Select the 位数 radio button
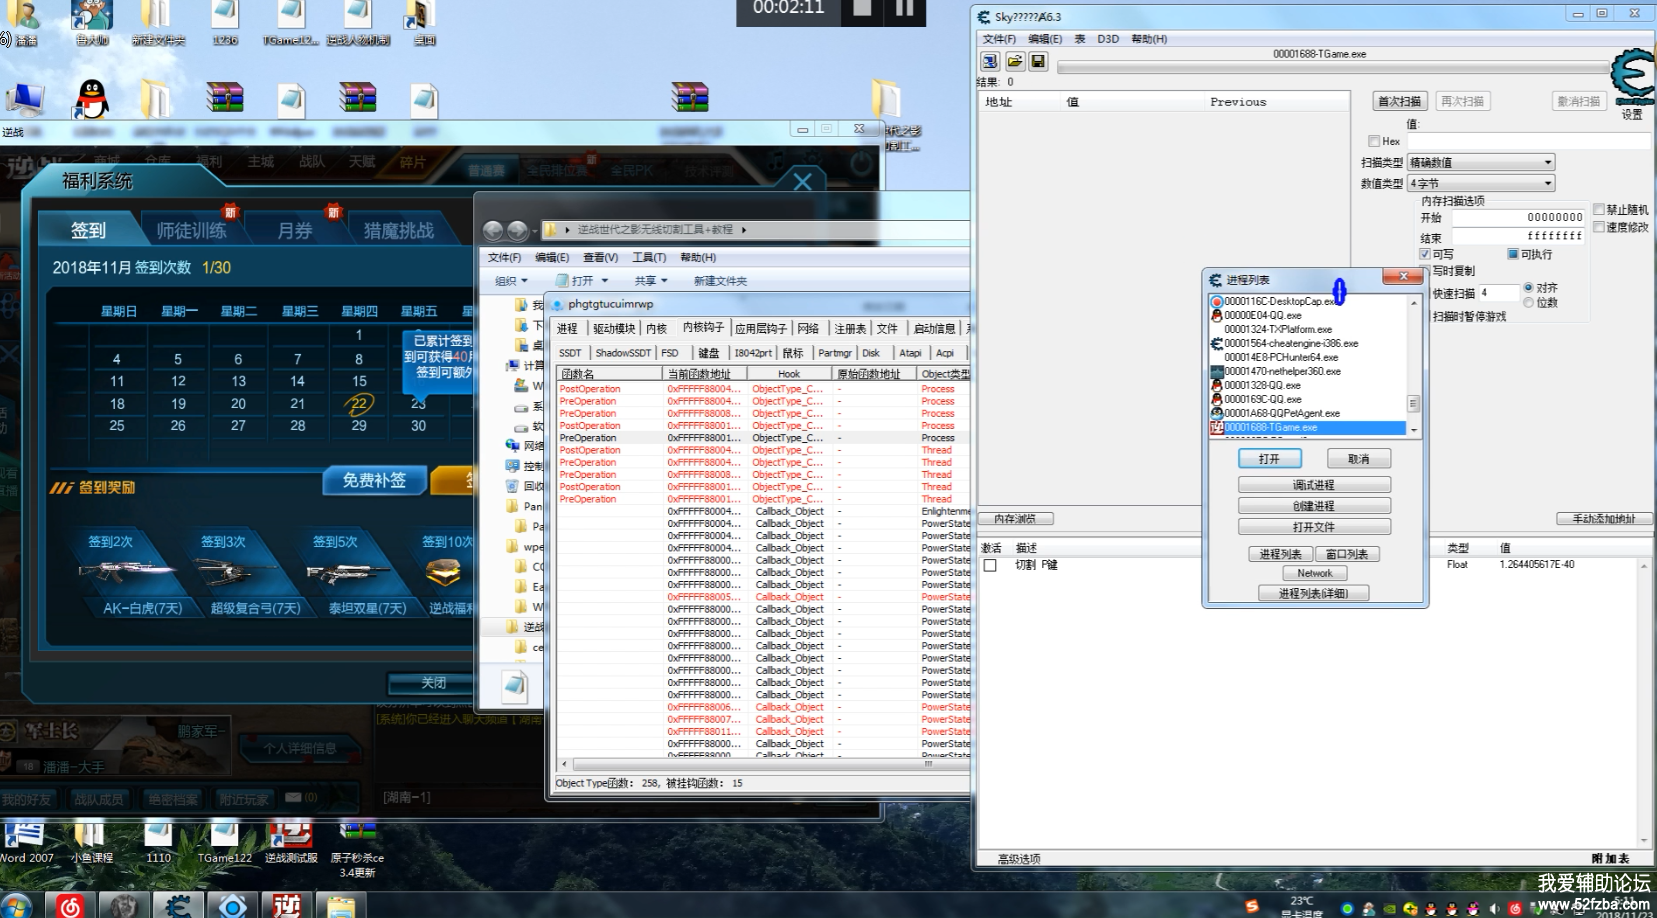The height and width of the screenshot is (918, 1657). 1528,302
